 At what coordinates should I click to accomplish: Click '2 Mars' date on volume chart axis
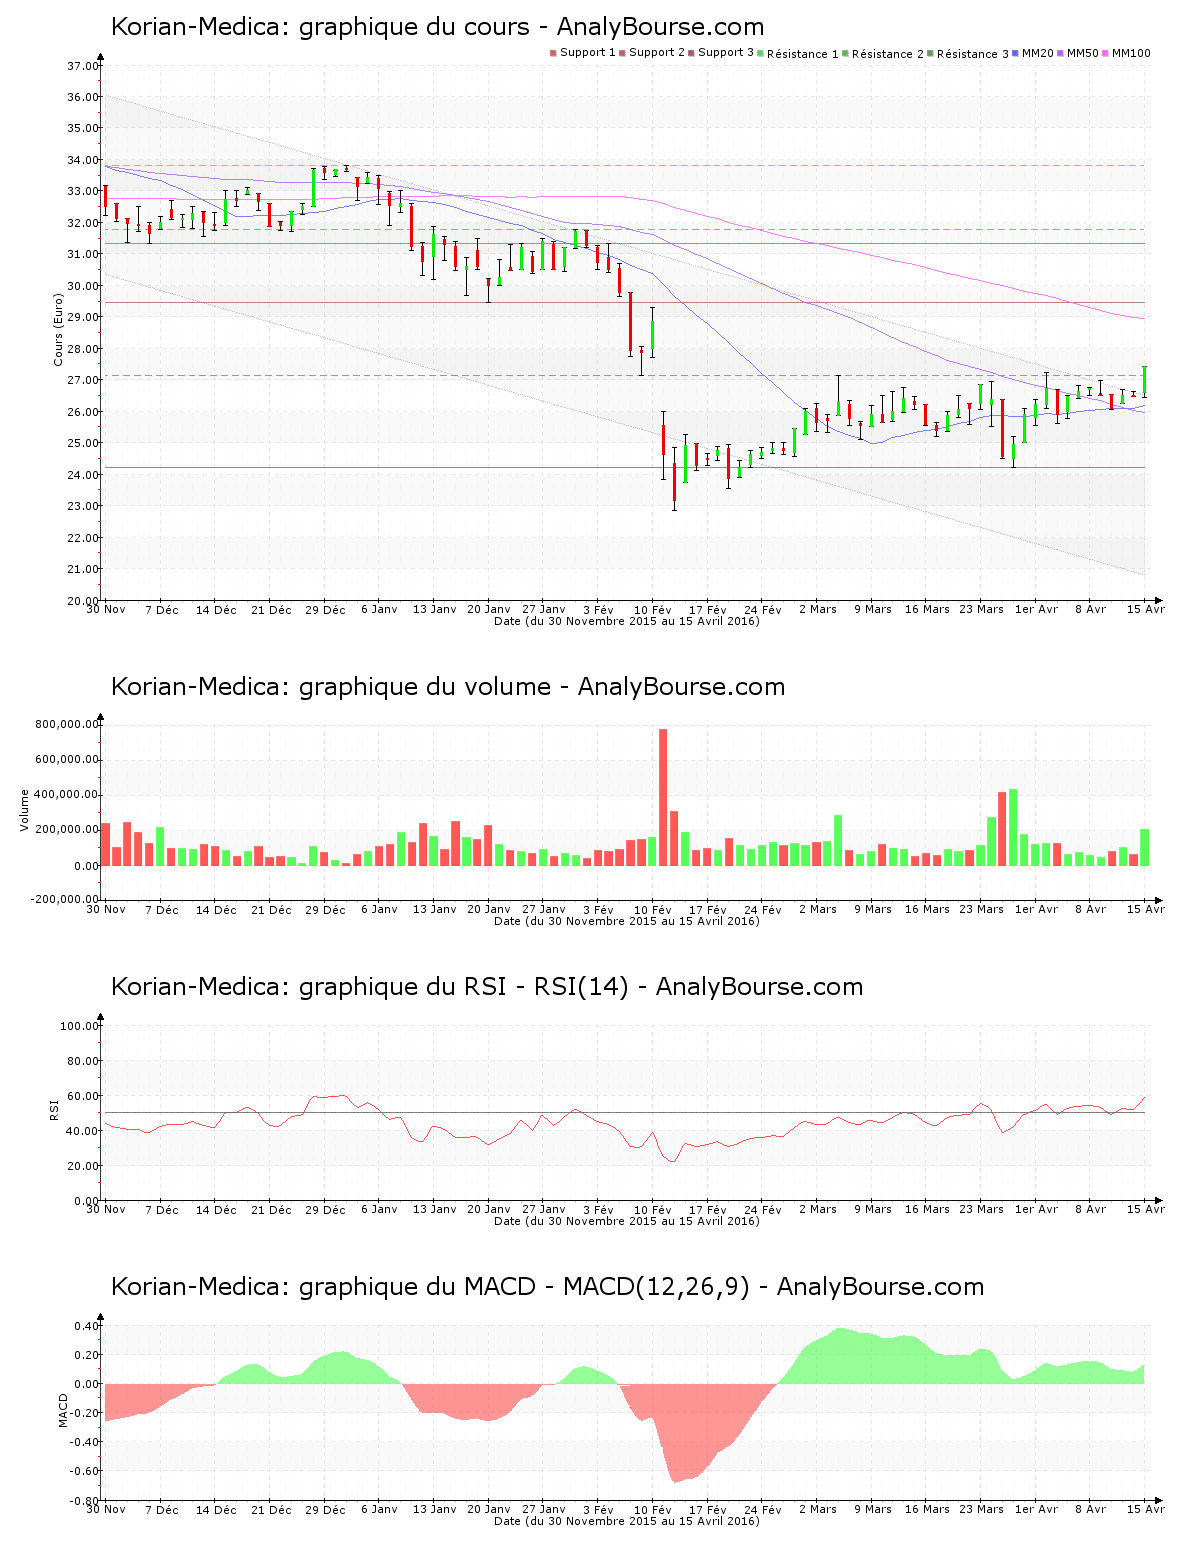(x=818, y=910)
